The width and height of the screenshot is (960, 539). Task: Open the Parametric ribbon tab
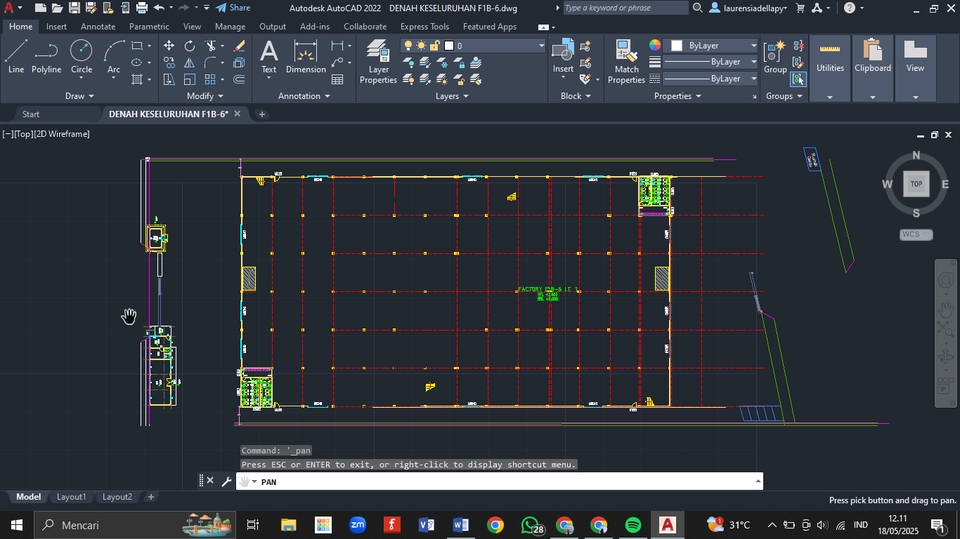tap(149, 27)
